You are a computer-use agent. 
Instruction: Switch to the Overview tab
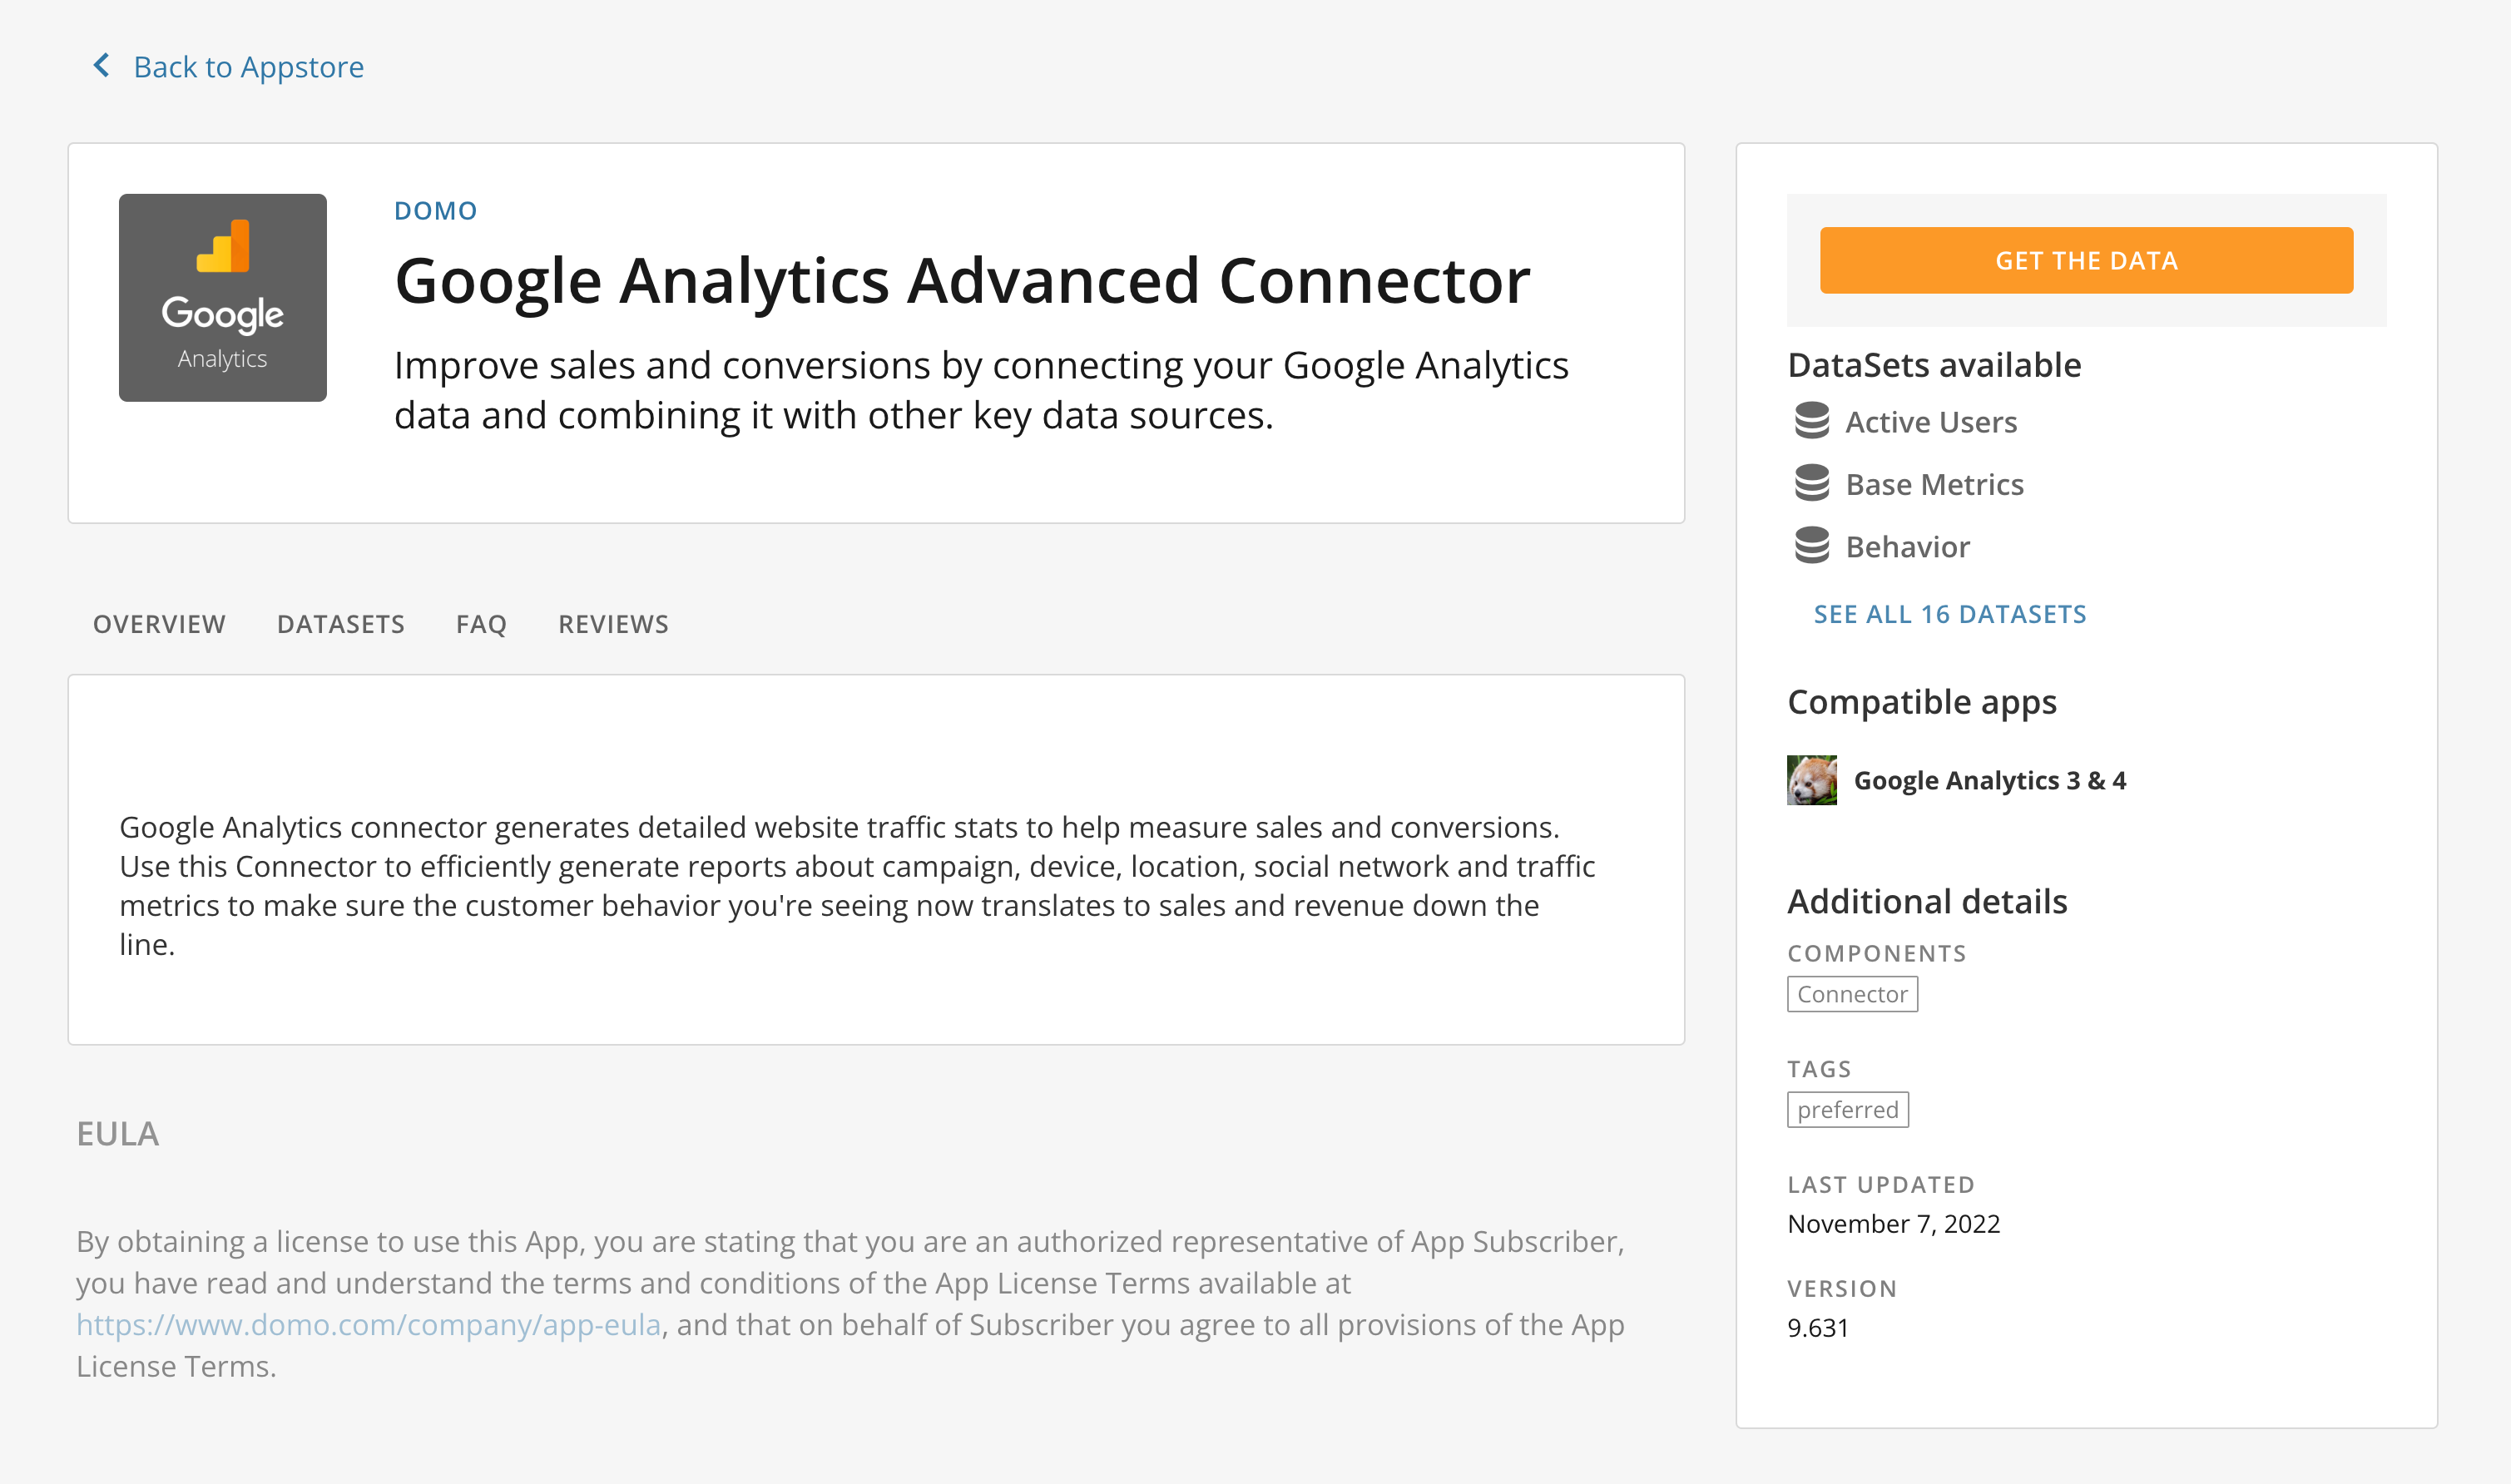click(159, 624)
